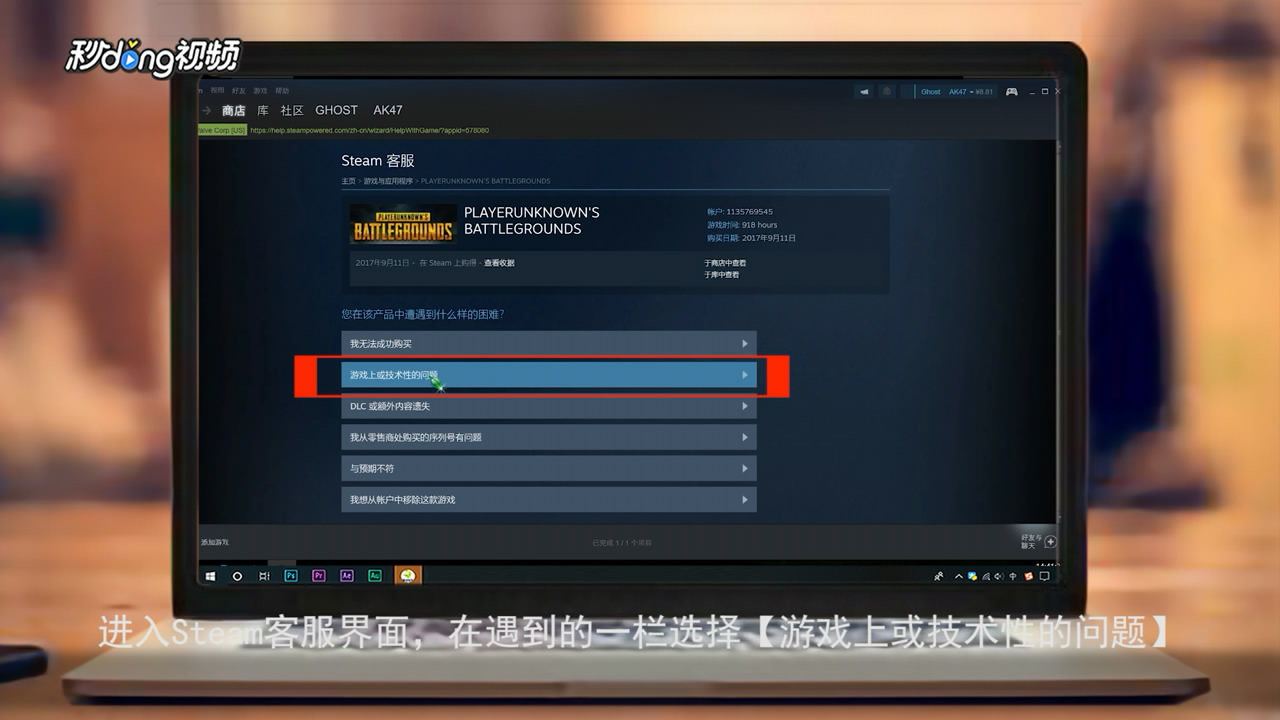Open After Effects from the taskbar

[347, 576]
